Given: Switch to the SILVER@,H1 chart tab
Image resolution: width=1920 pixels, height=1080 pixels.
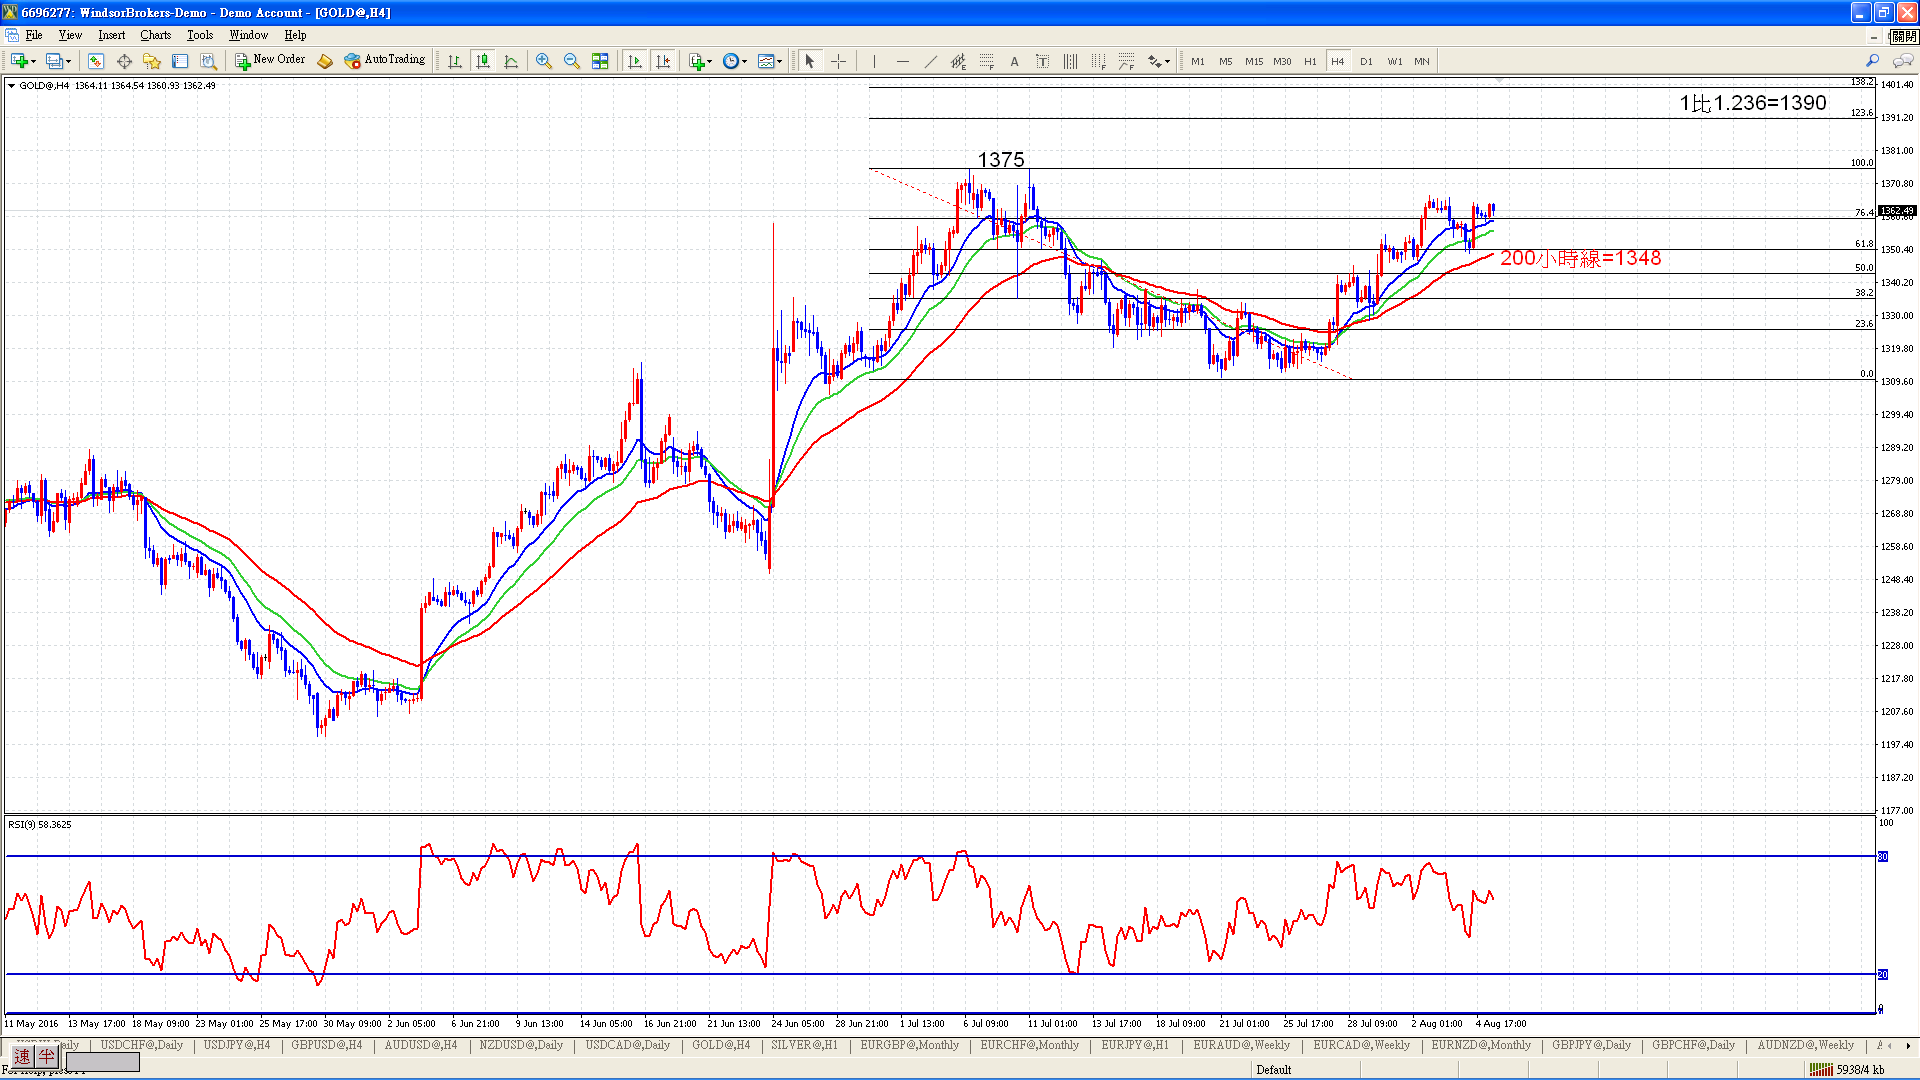Looking at the screenshot, I should pos(804,1045).
